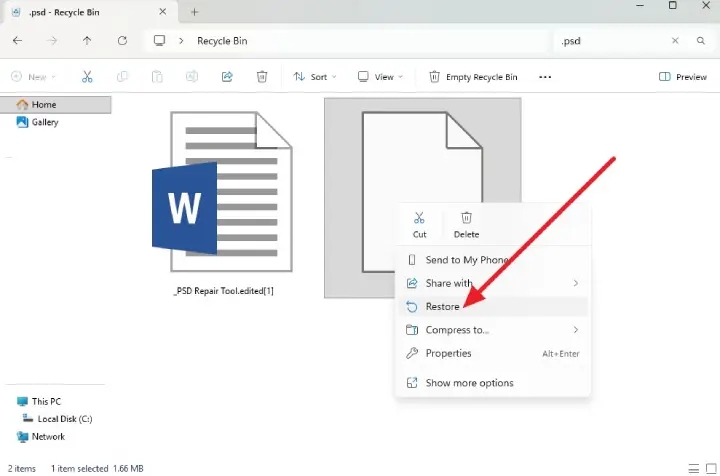Click the 2 items status text

(x=22, y=469)
